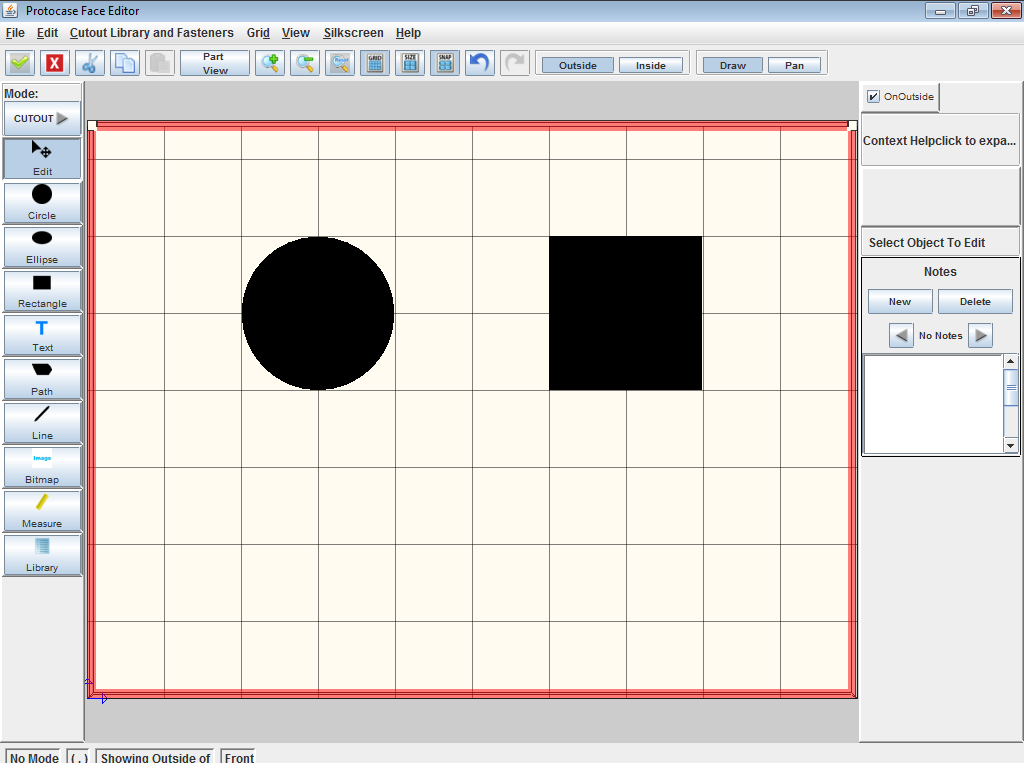Screen dimensions: 1024x763
Task: Click the 'Front' status text
Action: pos(239,757)
